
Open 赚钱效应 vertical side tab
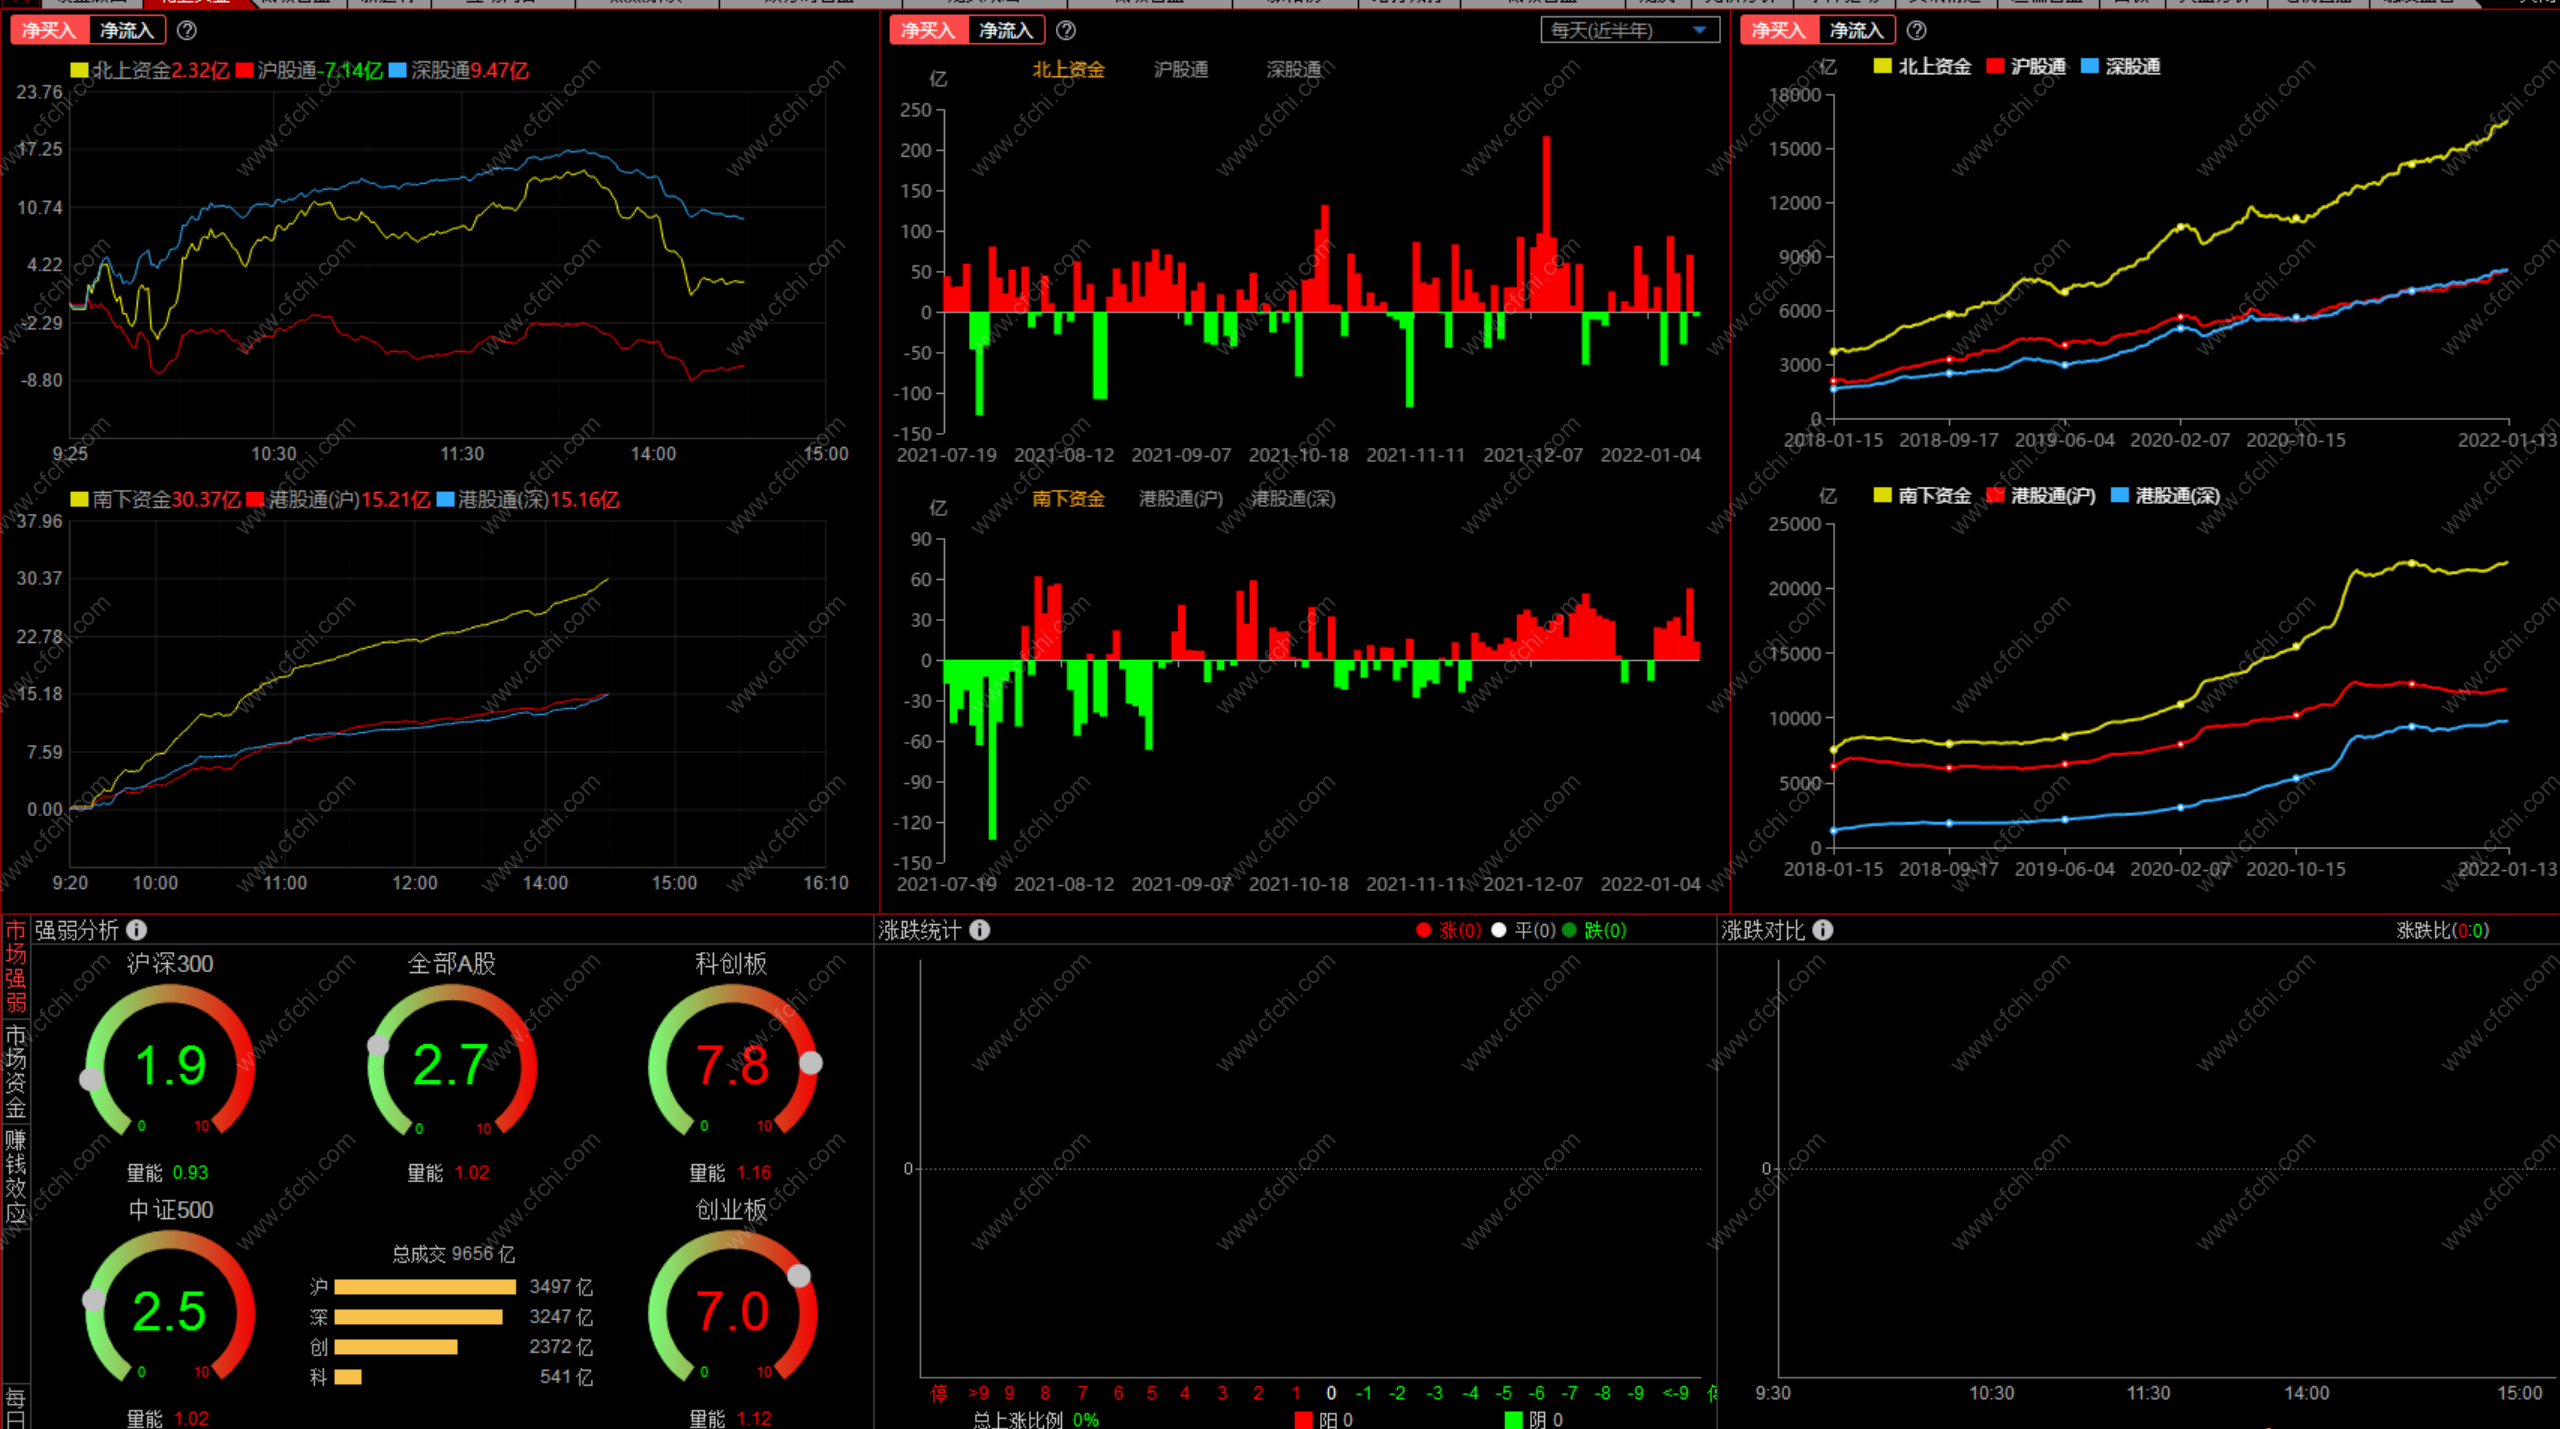pyautogui.click(x=16, y=1176)
